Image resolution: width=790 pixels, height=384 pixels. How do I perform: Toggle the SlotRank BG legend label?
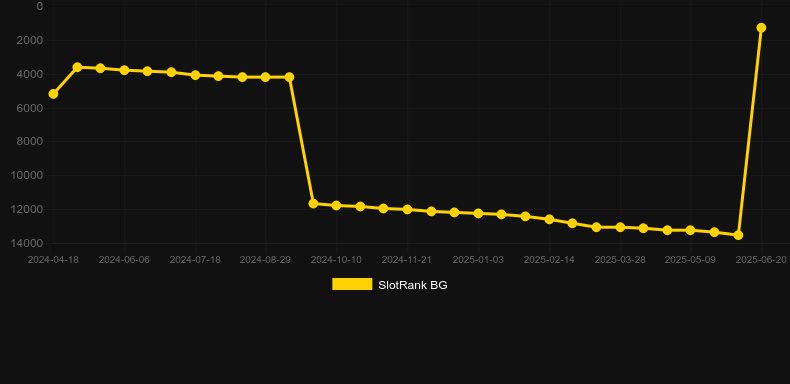[413, 285]
